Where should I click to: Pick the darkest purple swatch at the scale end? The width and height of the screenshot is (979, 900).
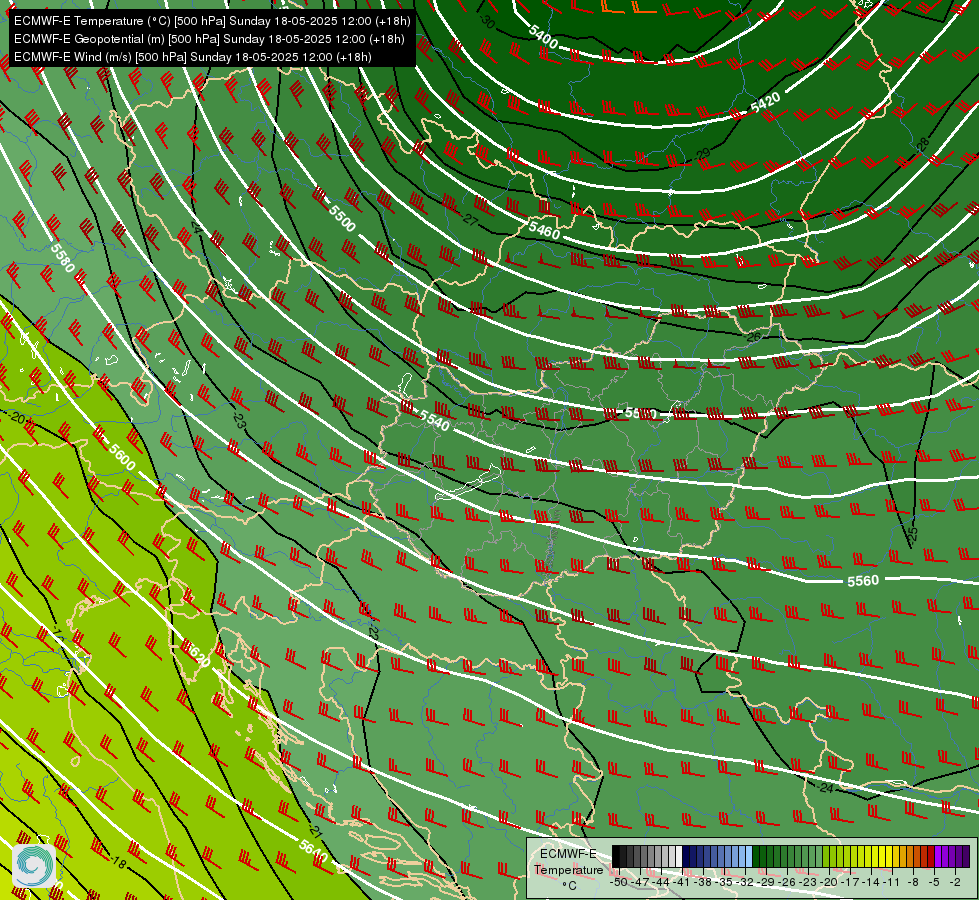coord(966,856)
